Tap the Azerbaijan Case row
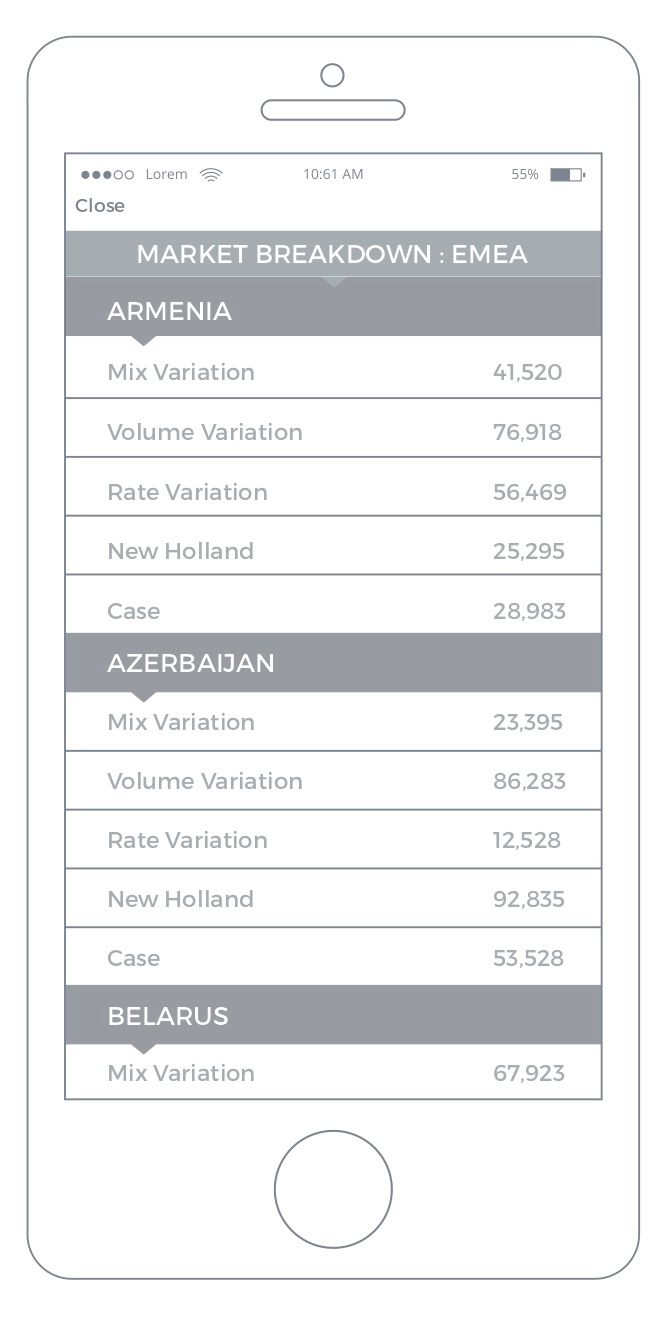The height and width of the screenshot is (1320, 666). (x=333, y=958)
